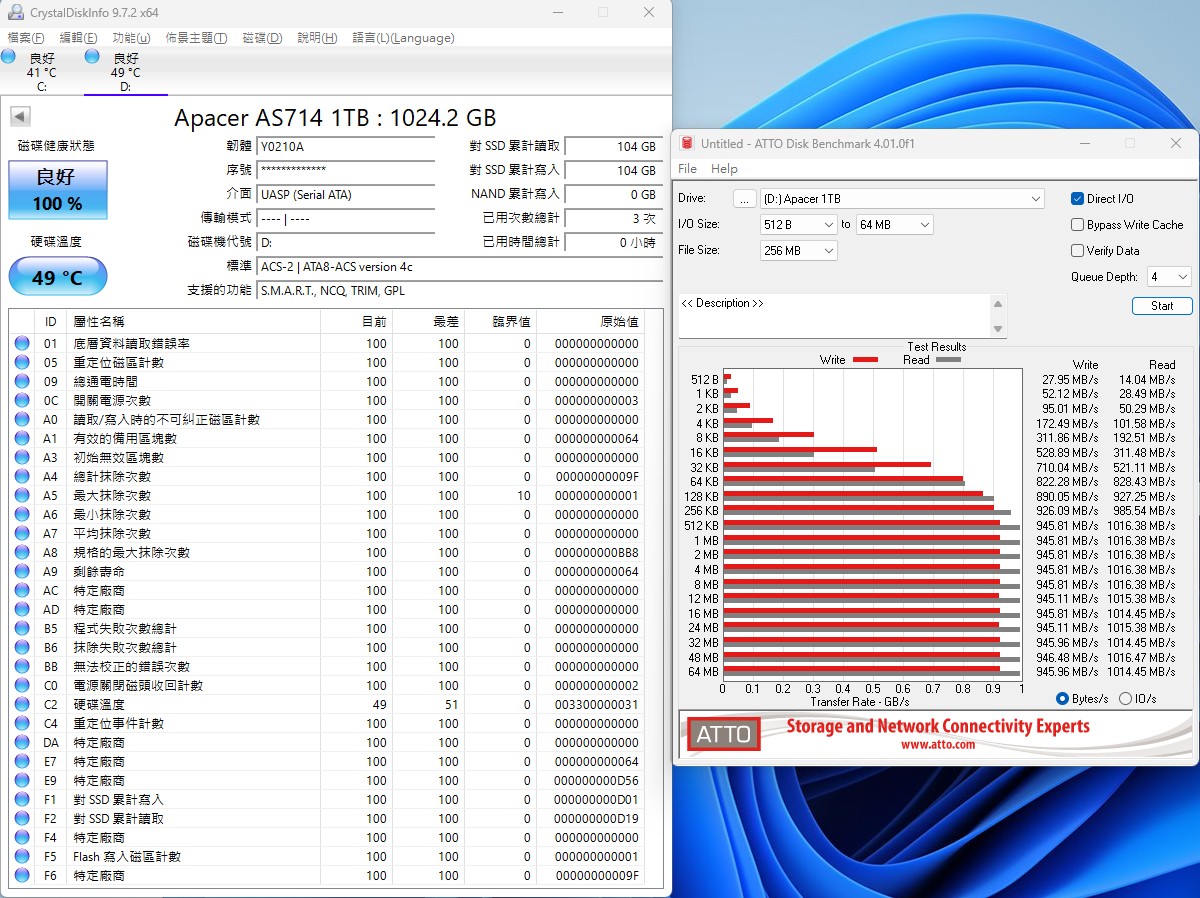The width and height of the screenshot is (1200, 898).
Task: Open the I/O Size start dropdown 512 B
Action: point(799,225)
